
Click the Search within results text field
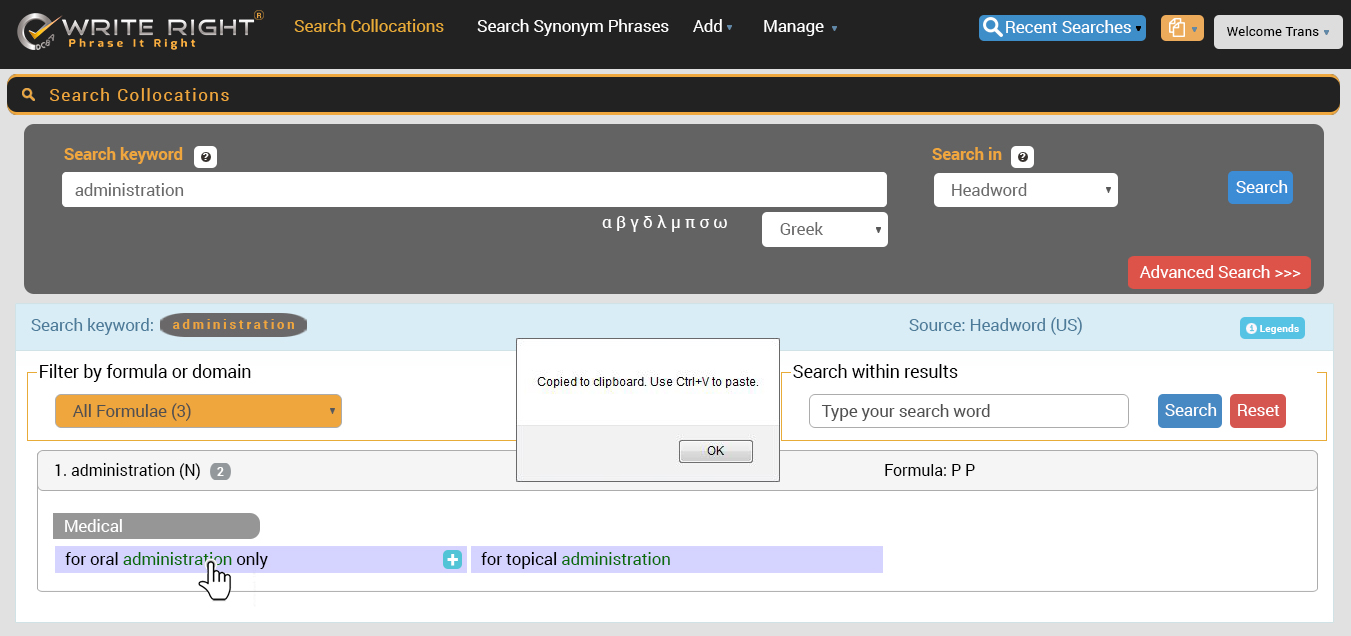tap(968, 411)
